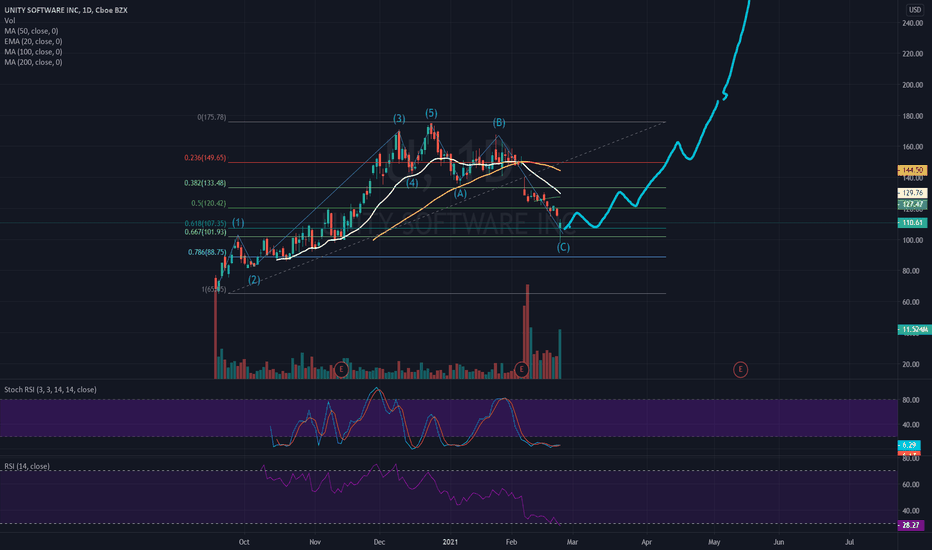Click the 144.50 orange price label
Screen dimensions: 932x550
(x=912, y=170)
